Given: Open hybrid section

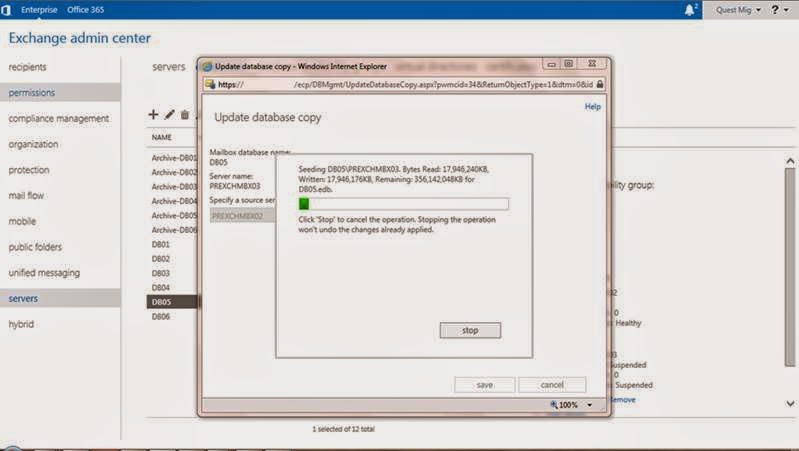Looking at the screenshot, I should coord(21,324).
